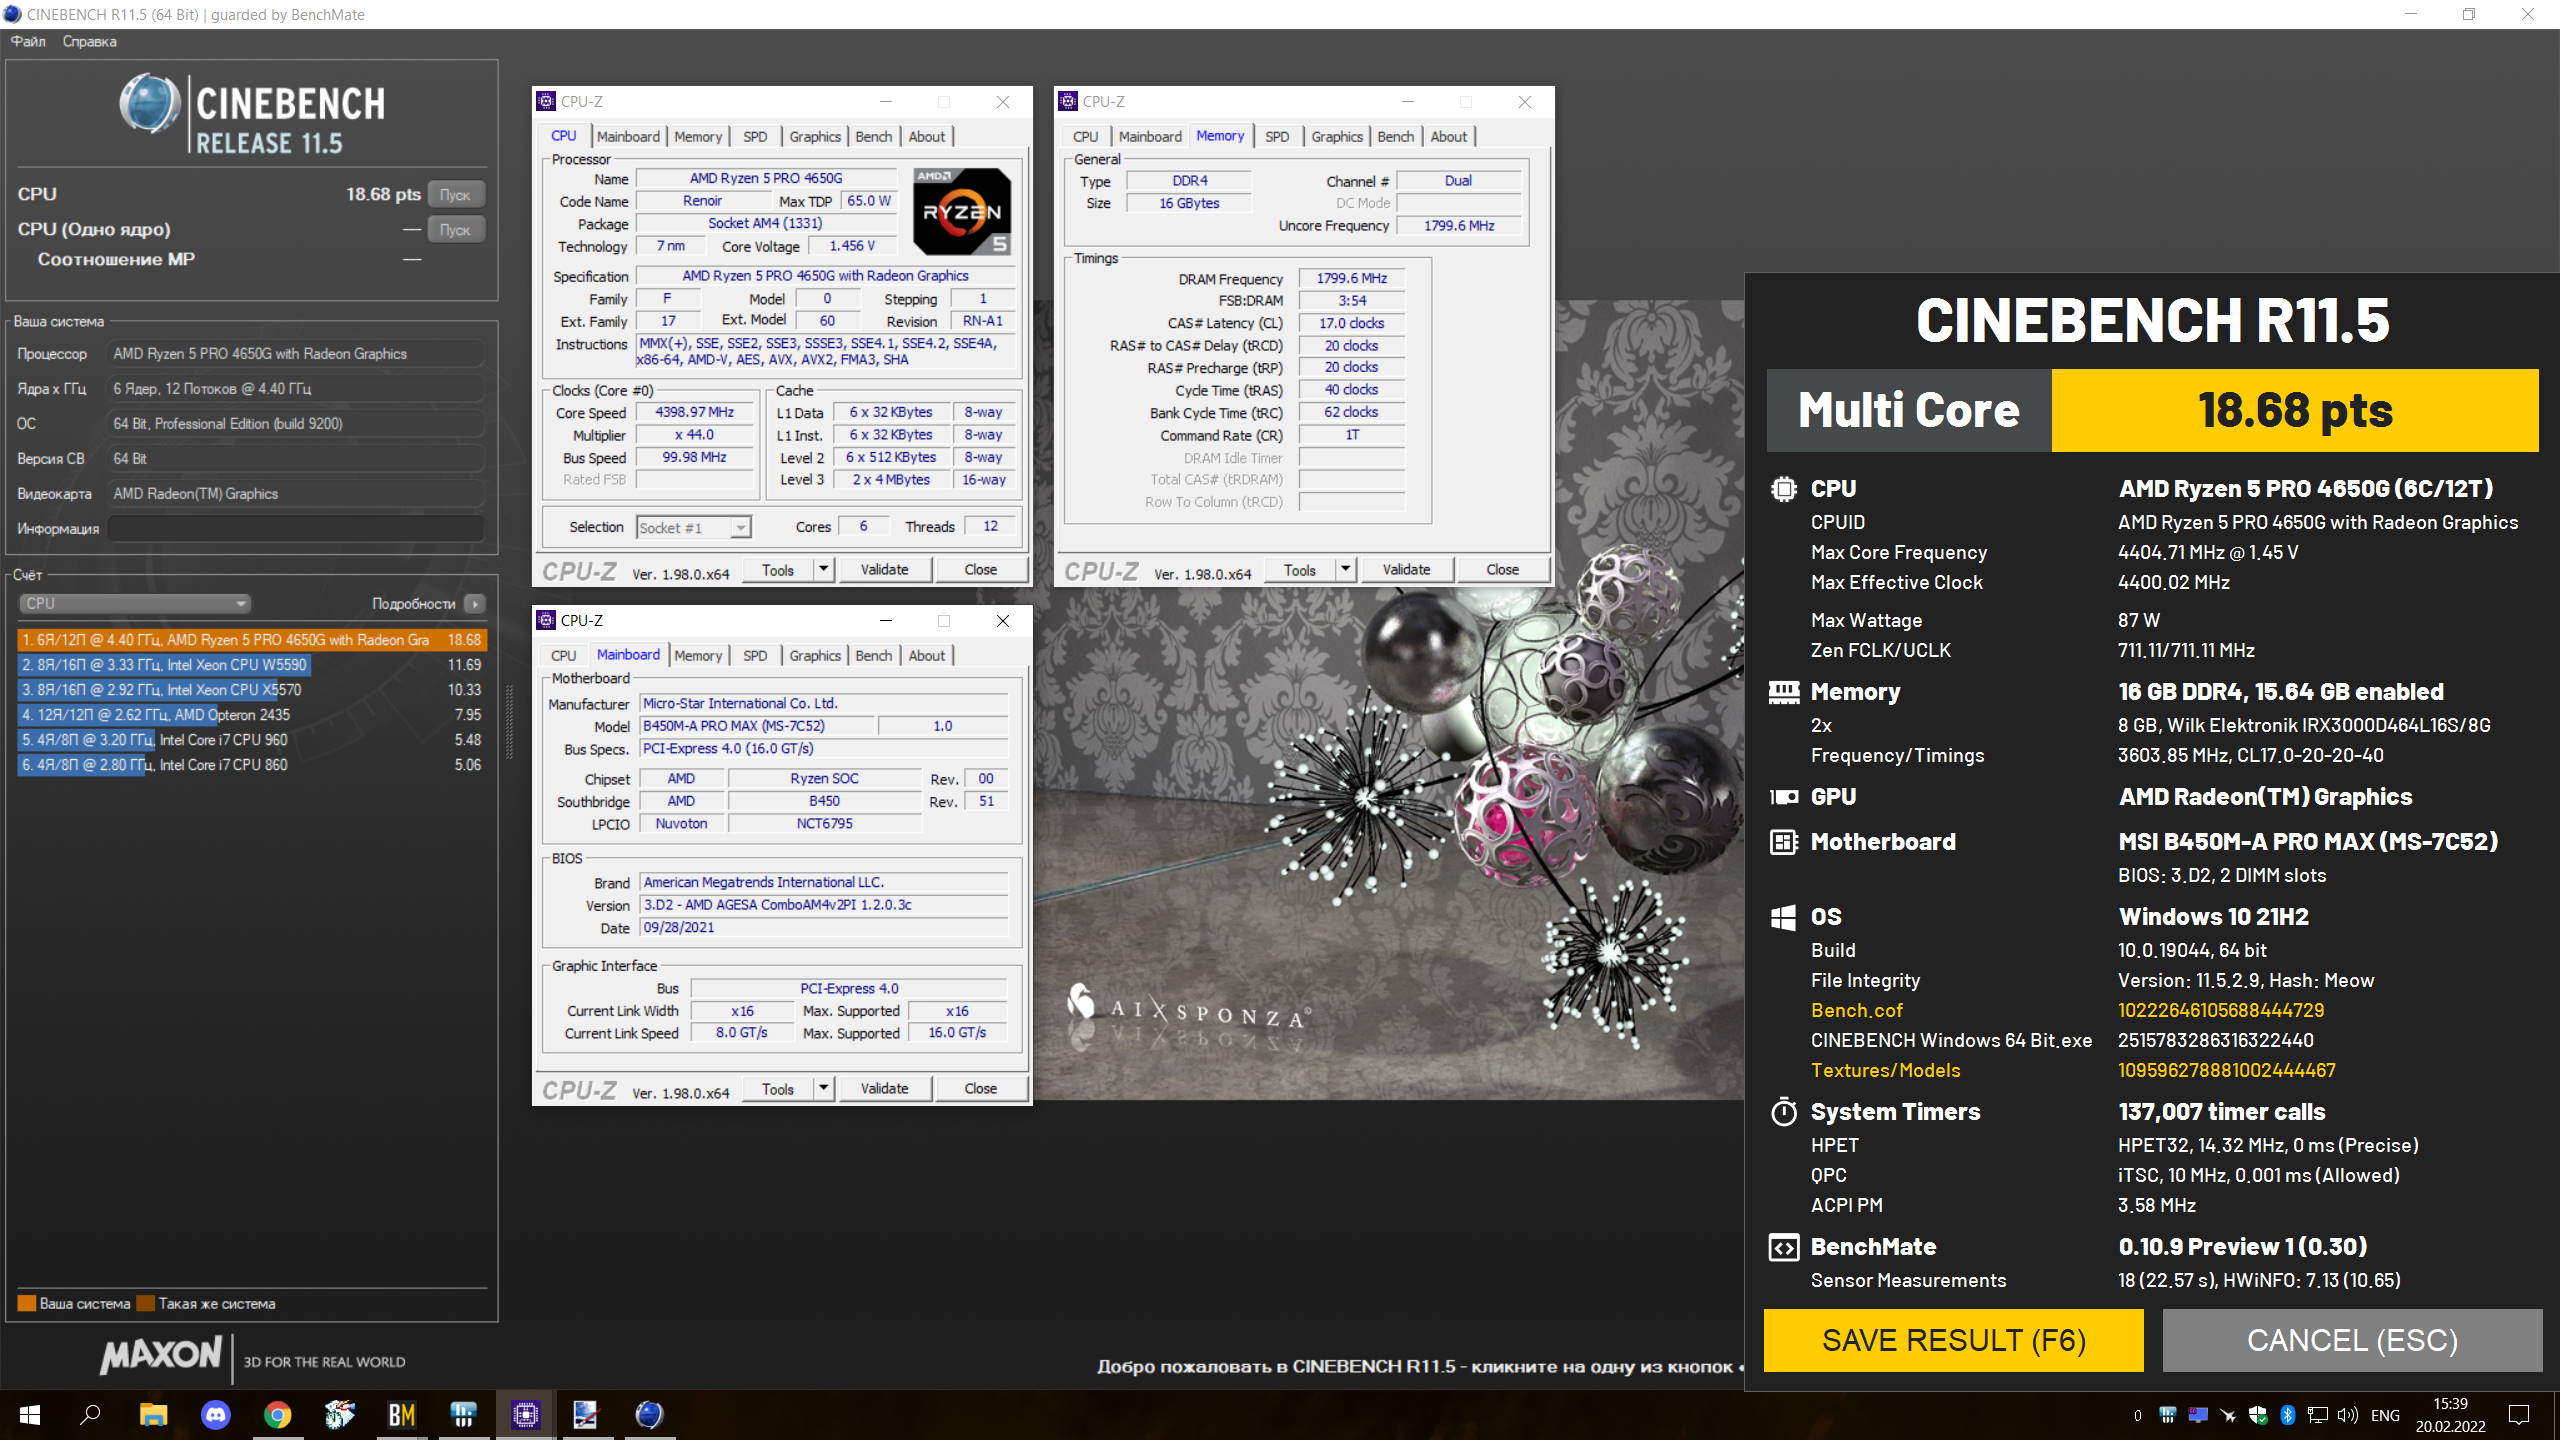Click CANCEL (ESC) button
The height and width of the screenshot is (1440, 2560).
(x=2352, y=1340)
